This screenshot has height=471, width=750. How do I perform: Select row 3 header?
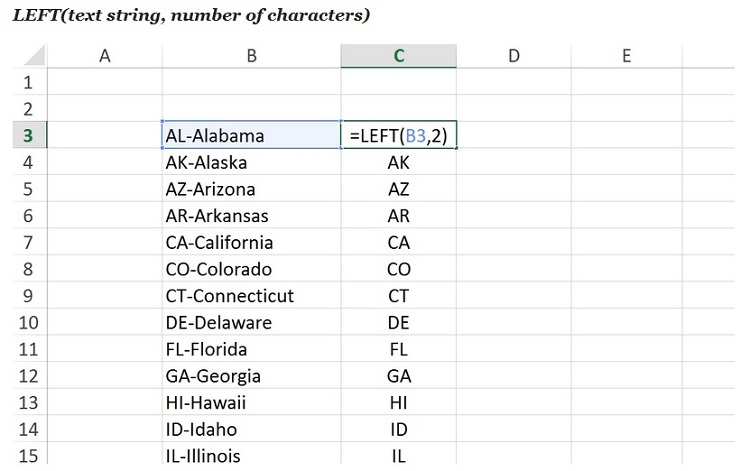coord(27,135)
